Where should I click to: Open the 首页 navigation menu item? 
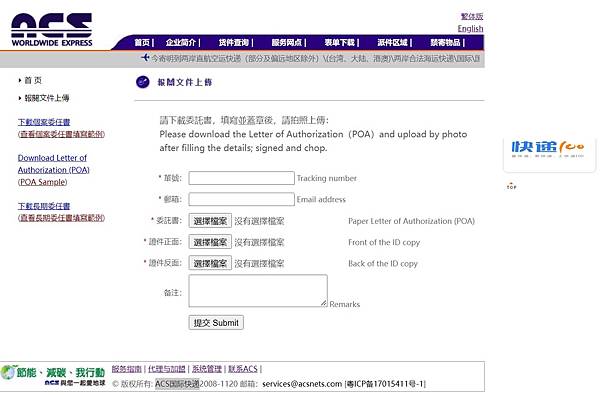142,42
